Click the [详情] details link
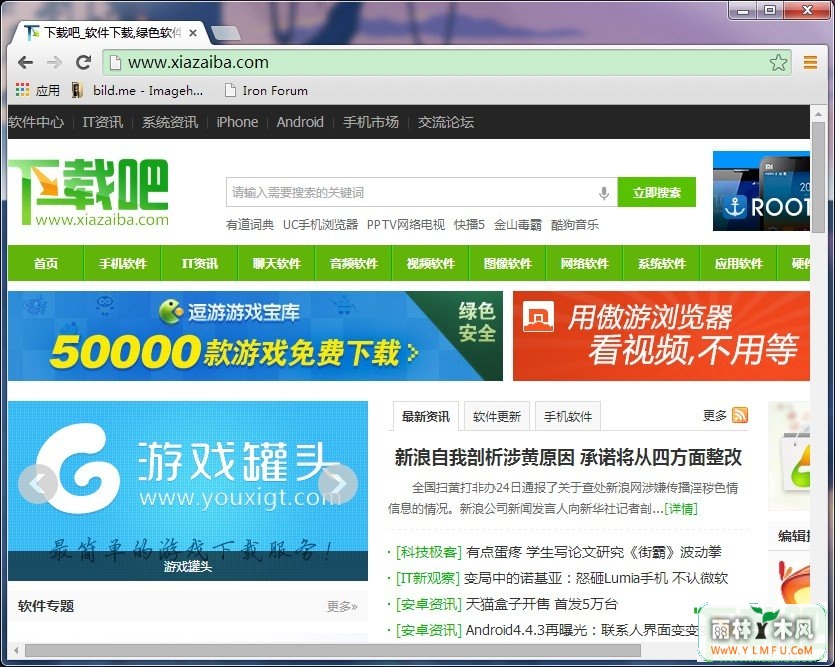 [x=681, y=509]
